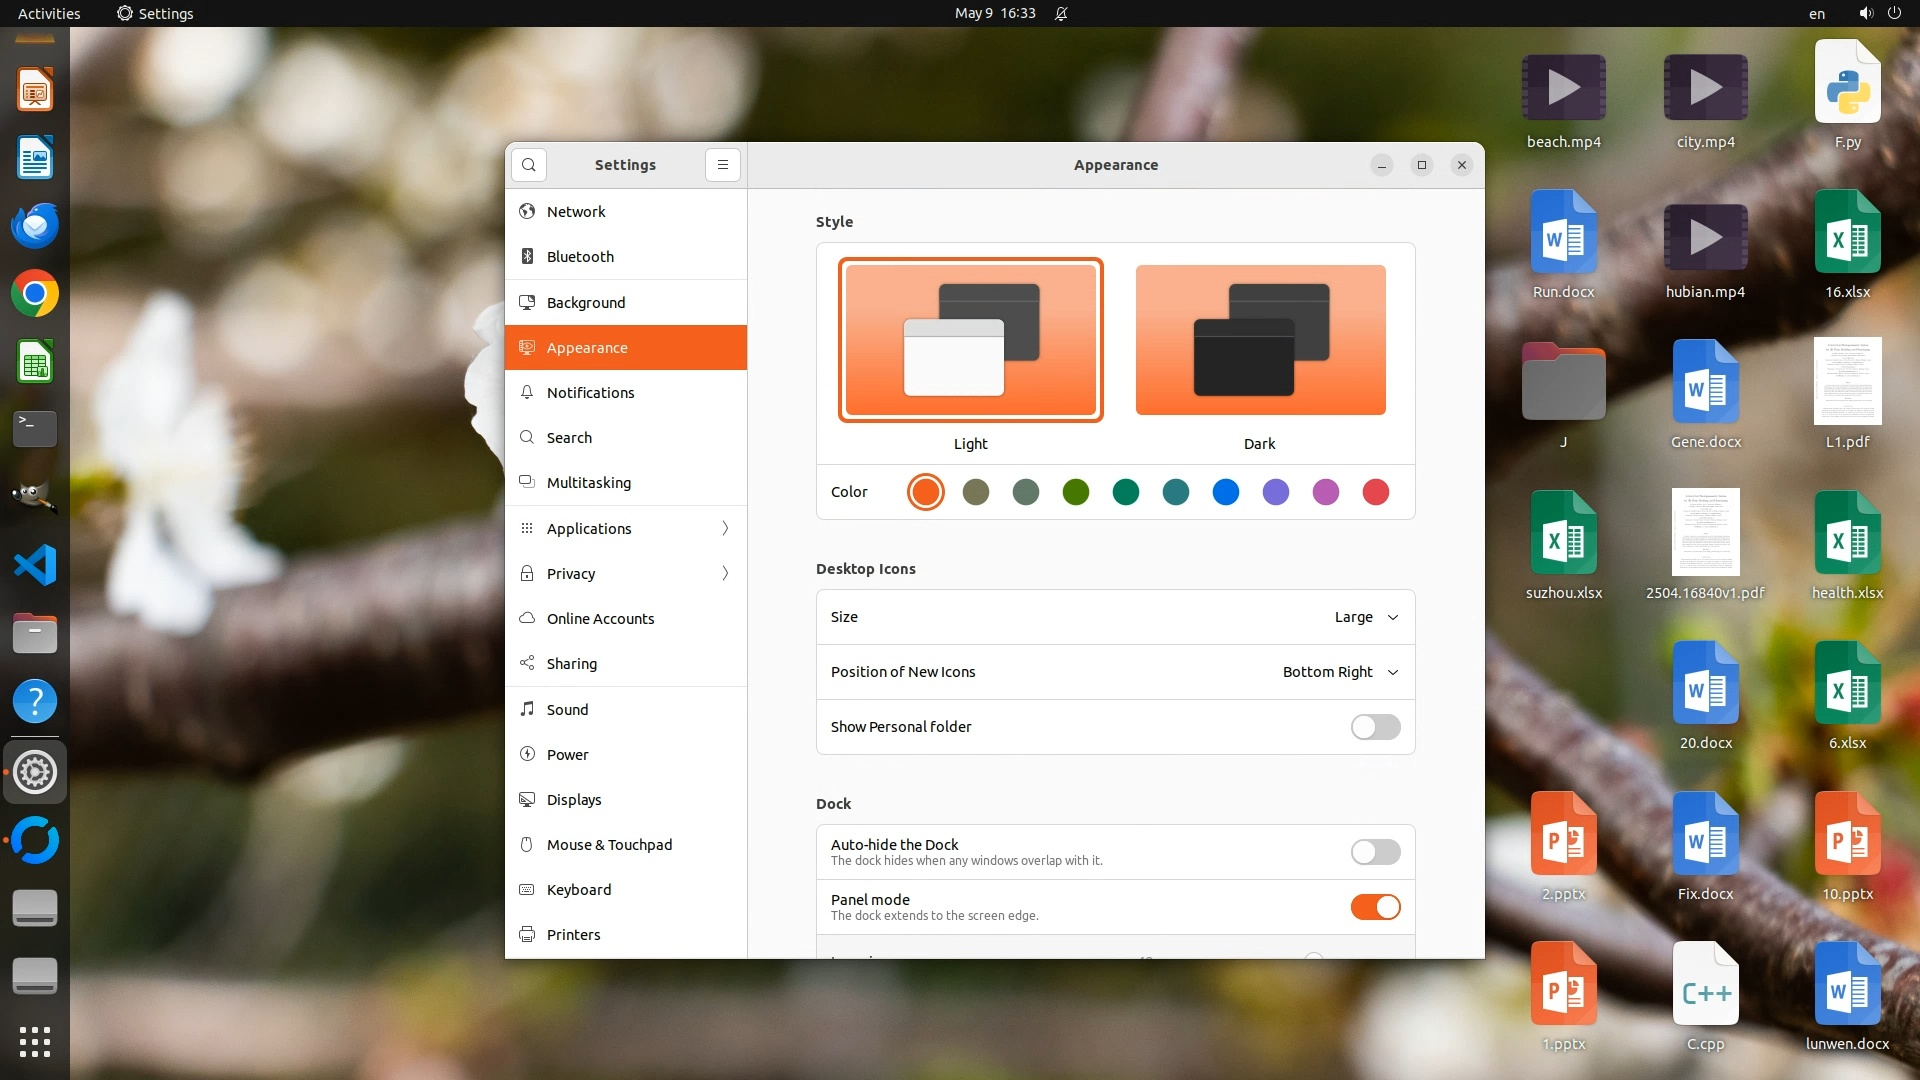Open the Displays settings page
Screen dimensions: 1920x1080
click(574, 800)
